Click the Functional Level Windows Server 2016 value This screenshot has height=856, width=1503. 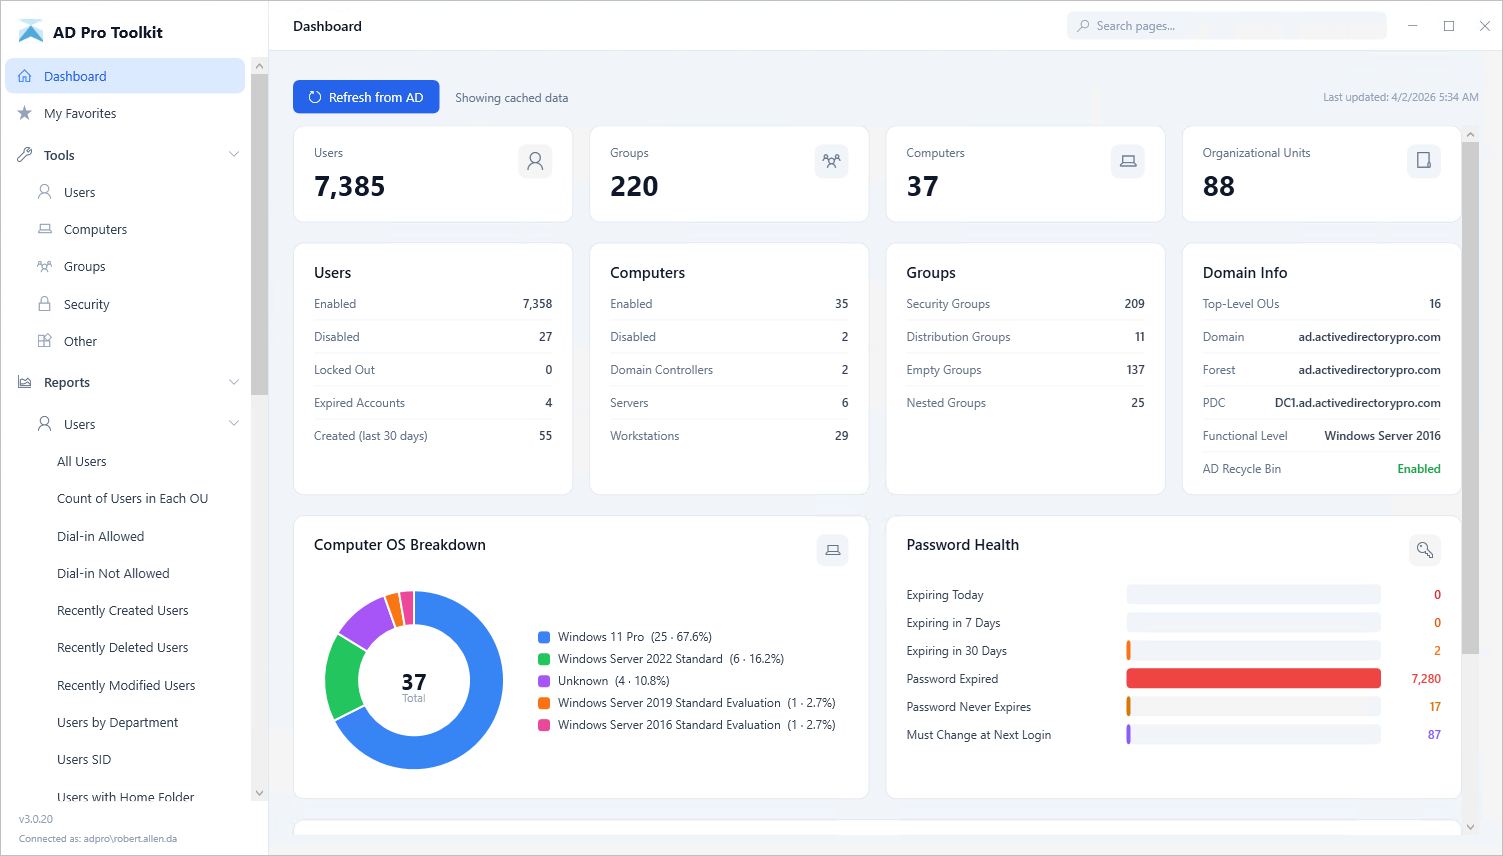click(x=1382, y=436)
